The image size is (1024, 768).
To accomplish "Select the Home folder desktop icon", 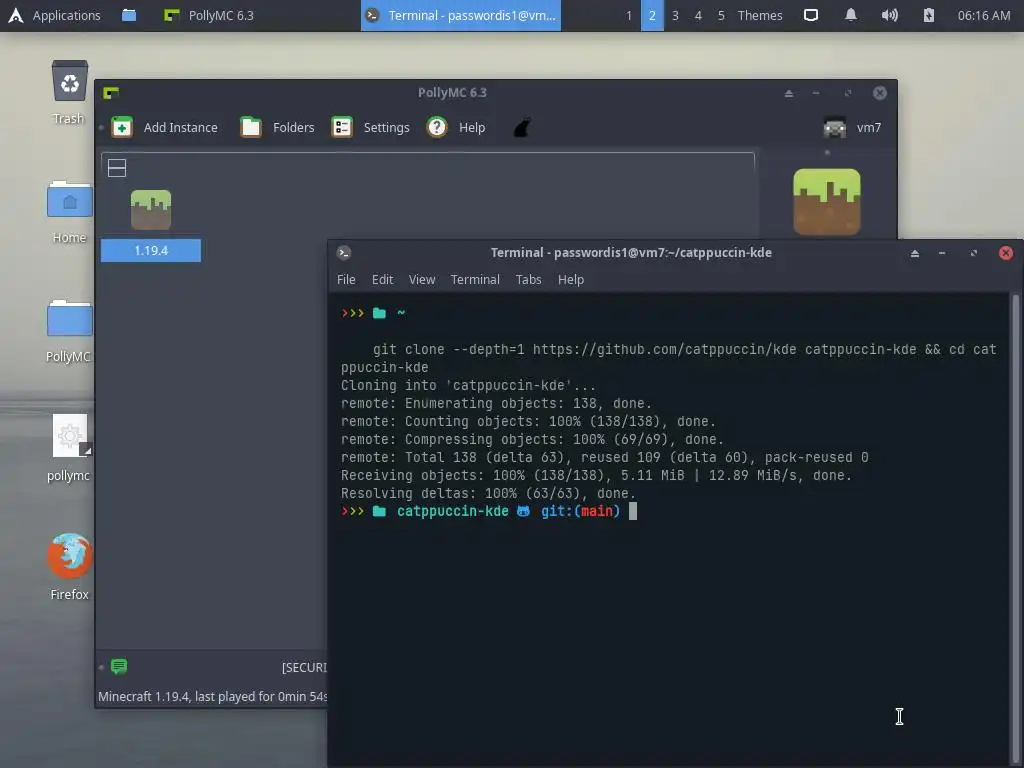I will point(69,212).
